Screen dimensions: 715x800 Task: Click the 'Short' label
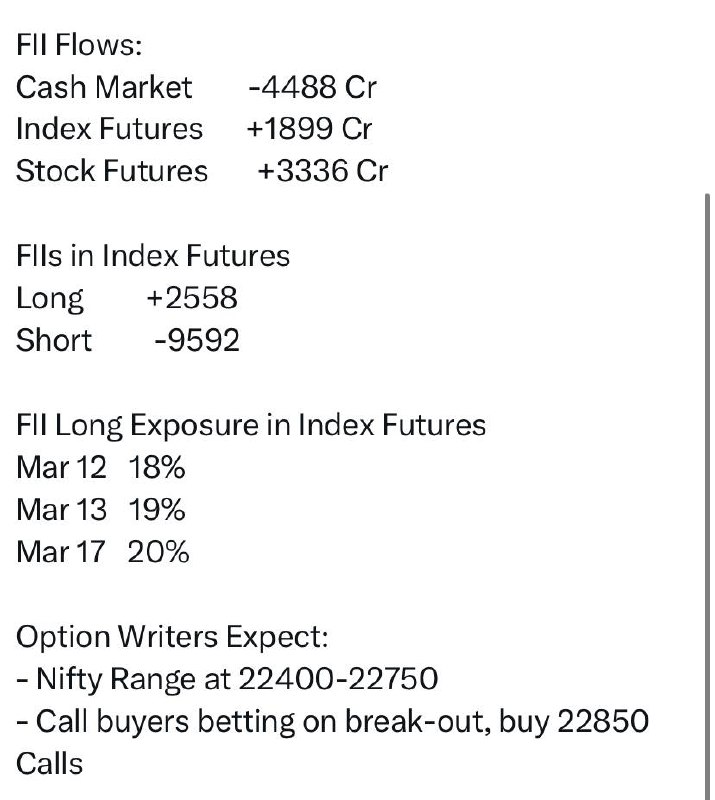point(54,340)
